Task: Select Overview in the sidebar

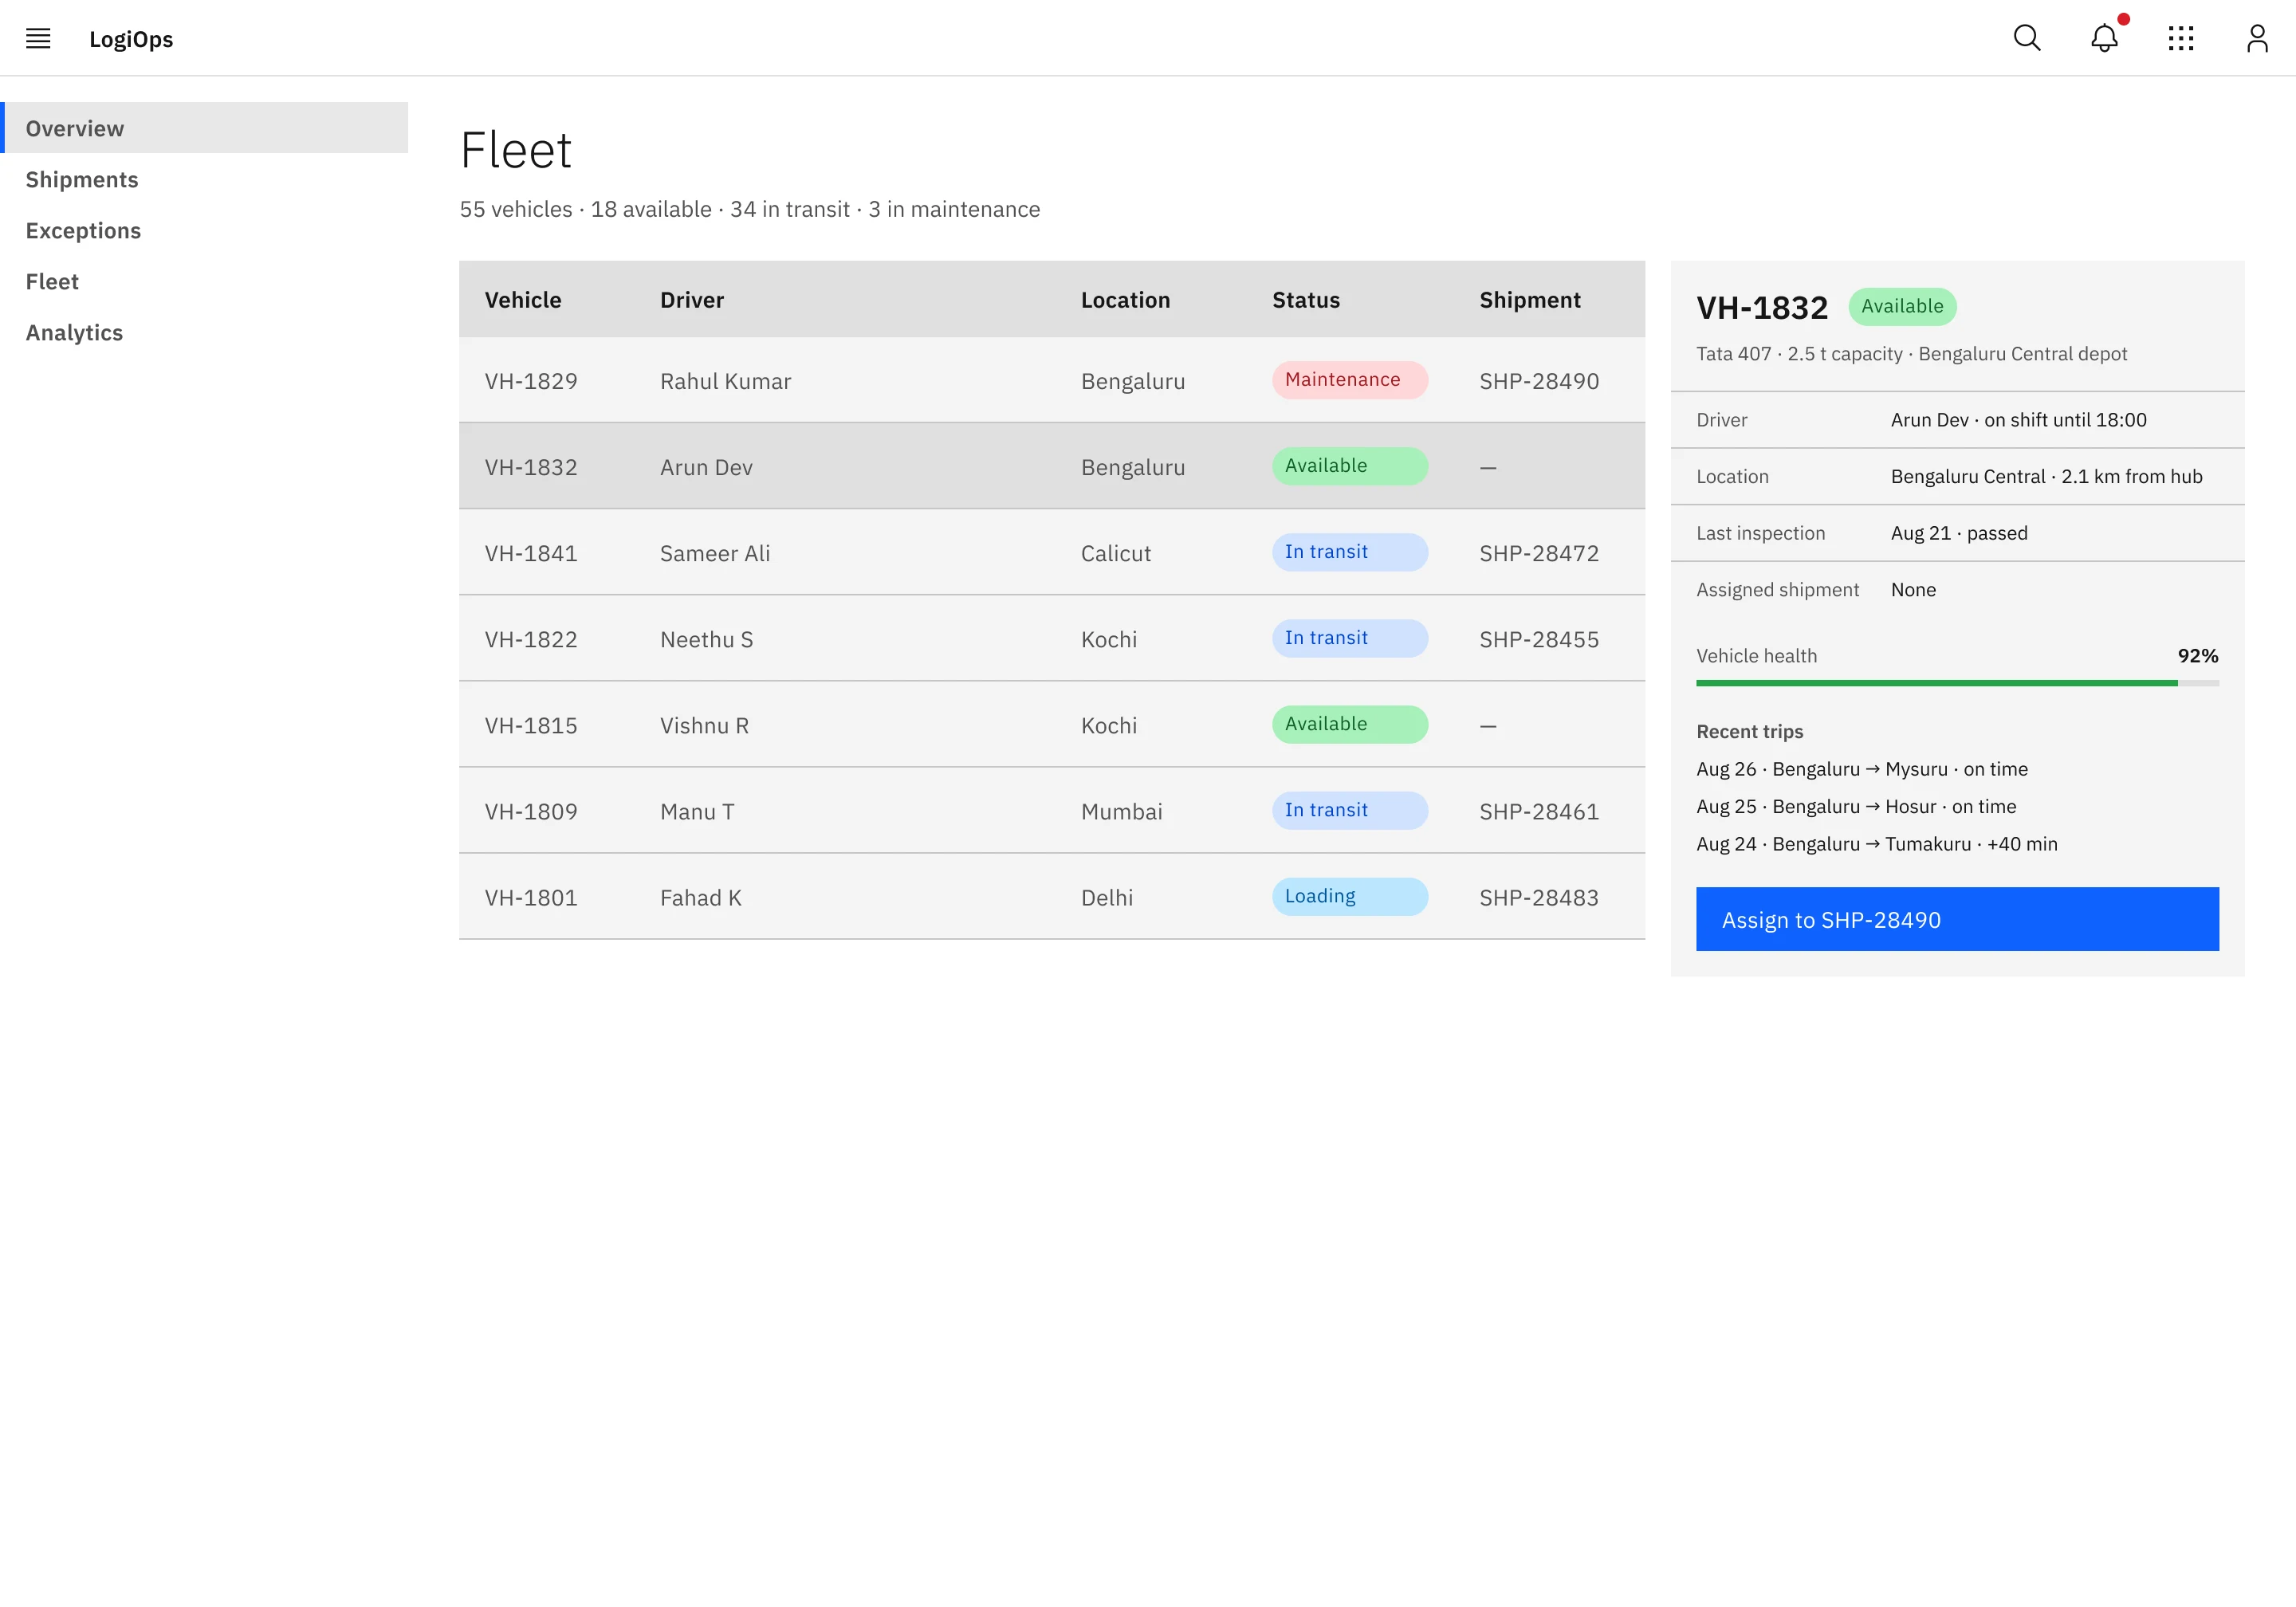Action: pyautogui.click(x=204, y=128)
